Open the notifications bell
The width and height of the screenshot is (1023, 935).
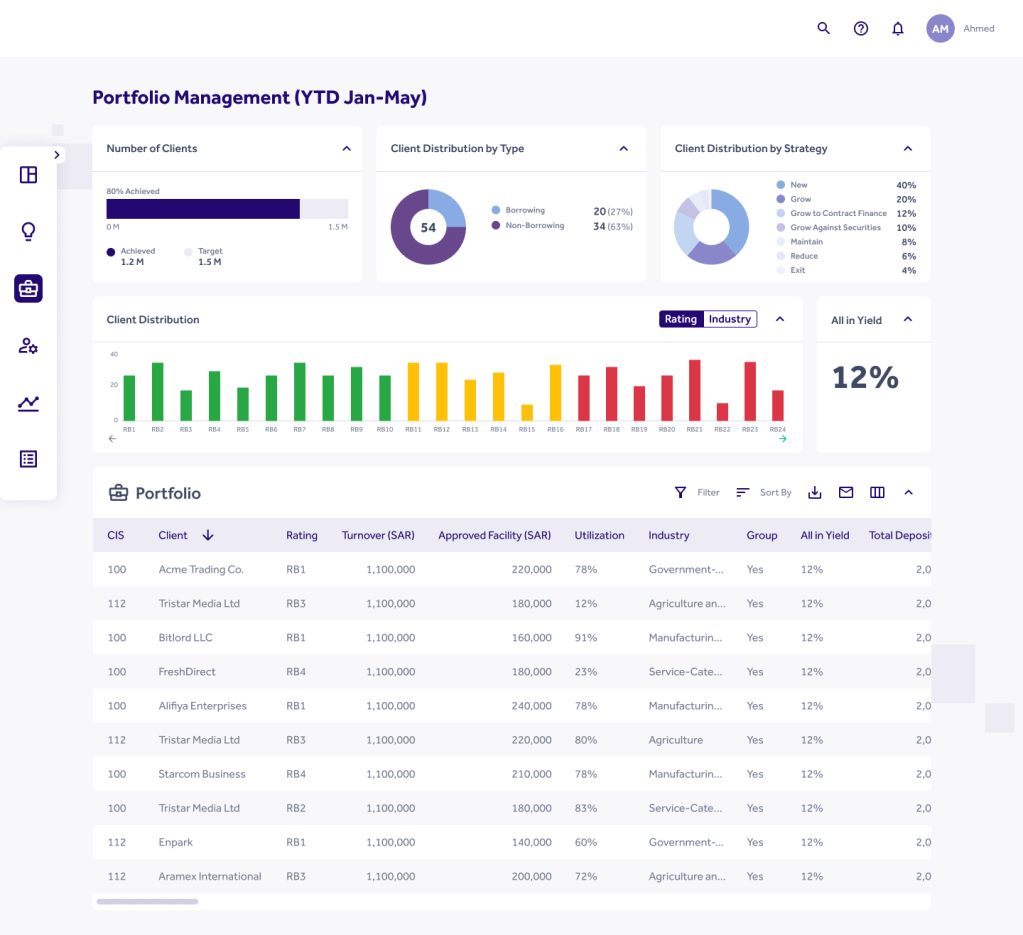coord(898,29)
